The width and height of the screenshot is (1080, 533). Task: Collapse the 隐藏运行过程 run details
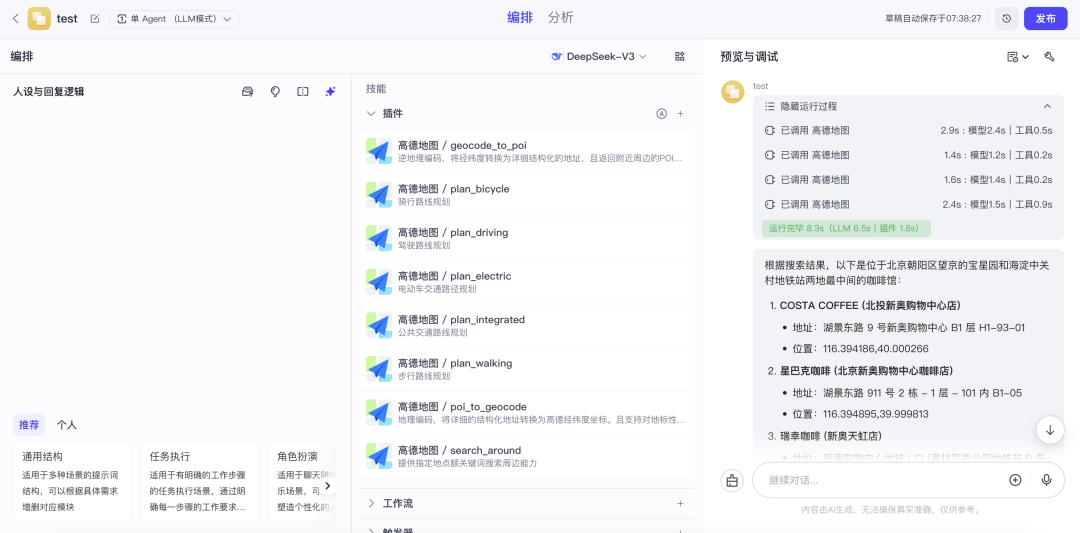1047,106
